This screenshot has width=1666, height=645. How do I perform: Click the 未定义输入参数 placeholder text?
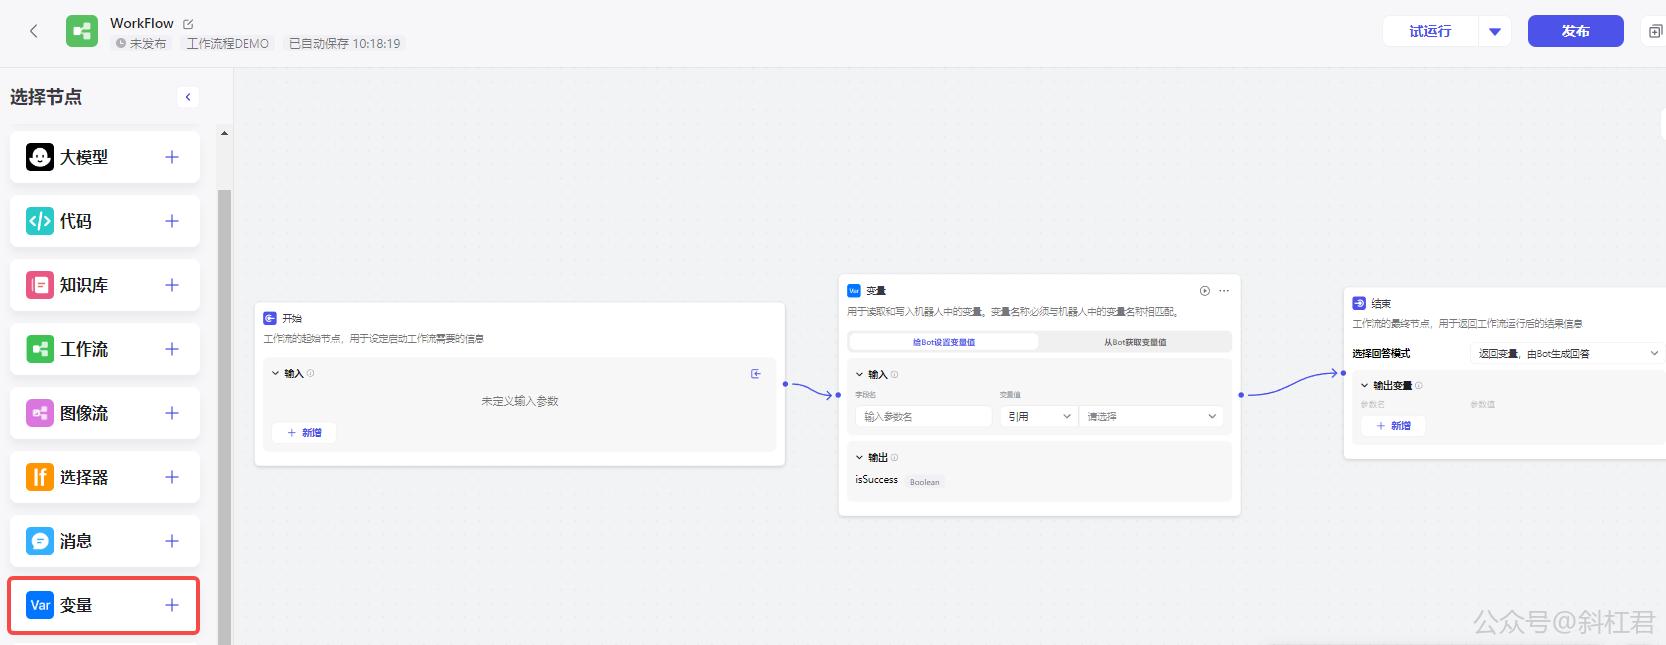point(520,401)
